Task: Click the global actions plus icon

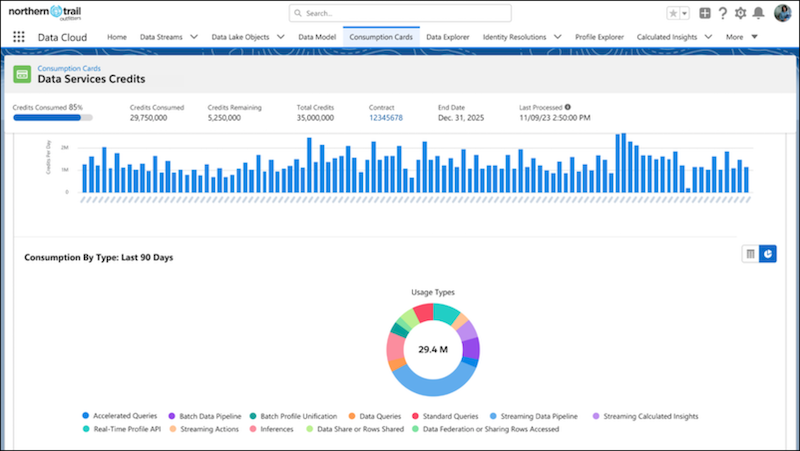Action: 705,13
